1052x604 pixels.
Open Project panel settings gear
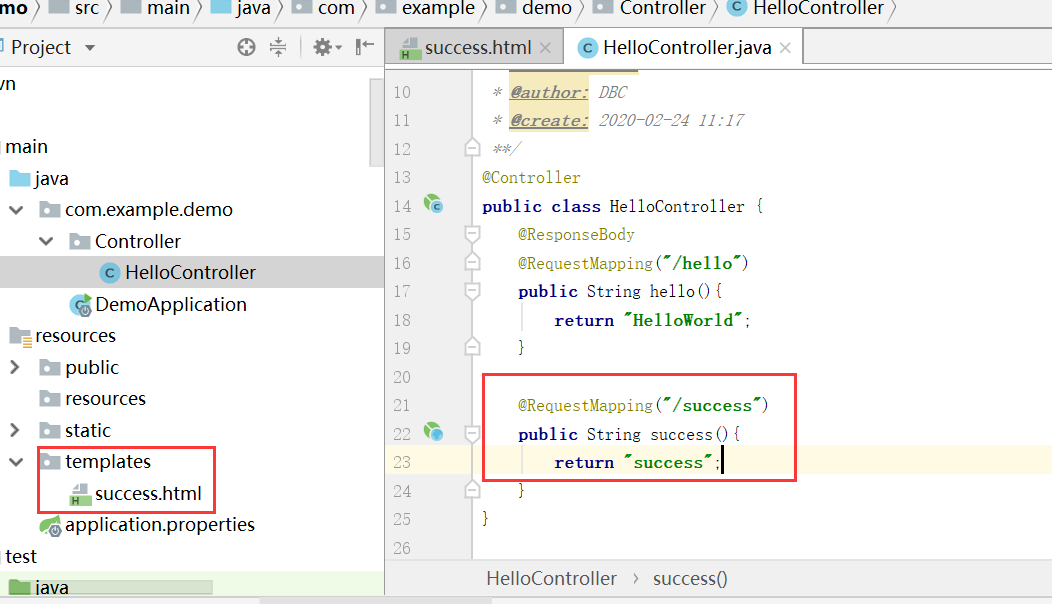click(327, 47)
